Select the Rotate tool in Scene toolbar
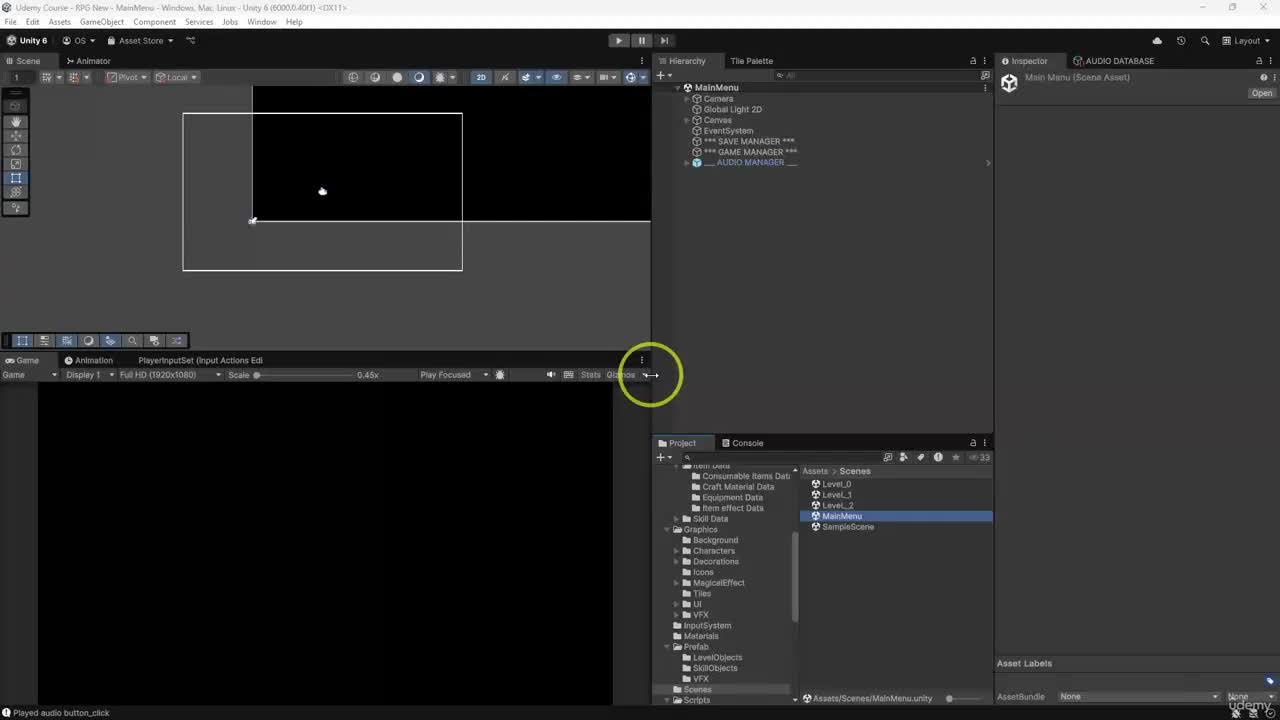This screenshot has width=1280, height=720. [16, 149]
